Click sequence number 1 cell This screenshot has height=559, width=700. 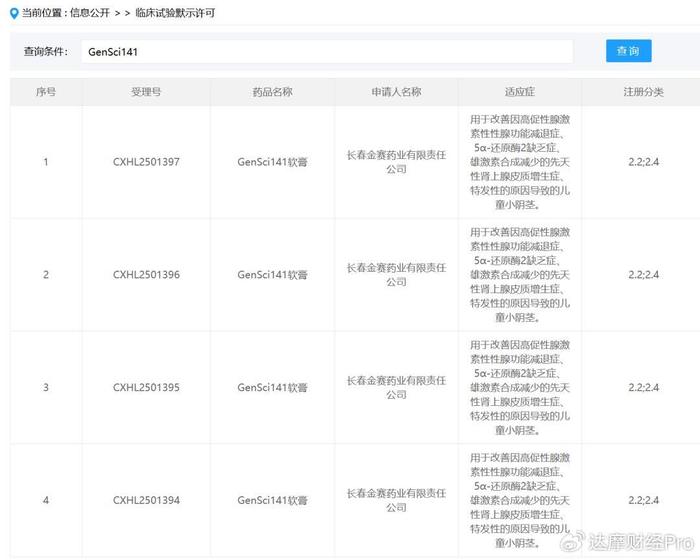coord(46,162)
